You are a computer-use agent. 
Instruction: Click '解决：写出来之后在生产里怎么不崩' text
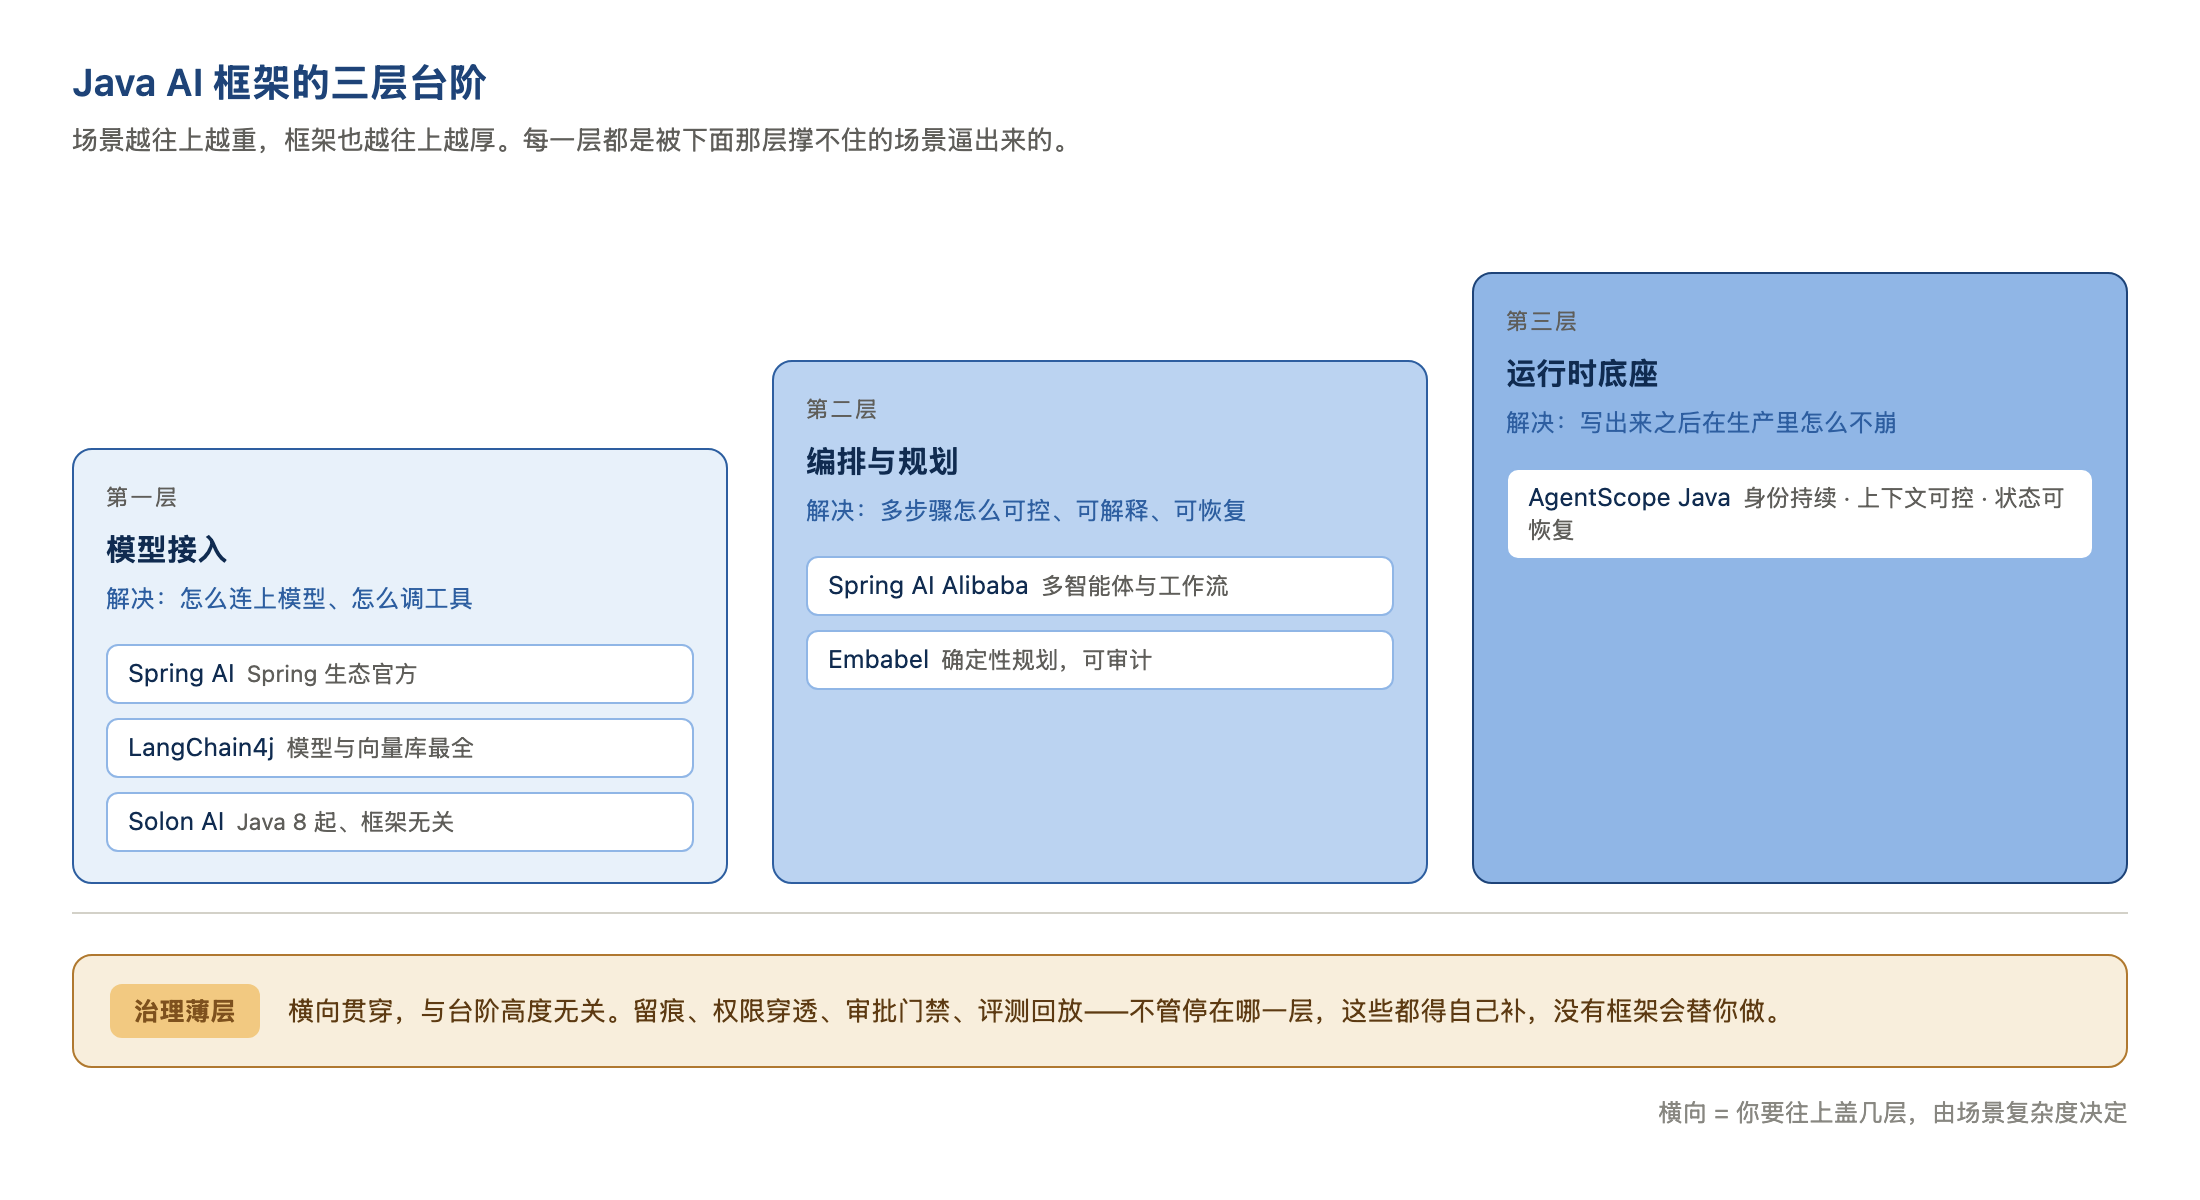click(x=1701, y=422)
